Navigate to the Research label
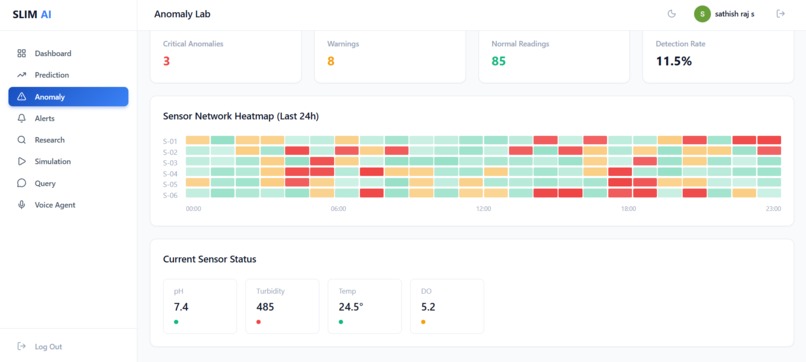 [x=50, y=140]
